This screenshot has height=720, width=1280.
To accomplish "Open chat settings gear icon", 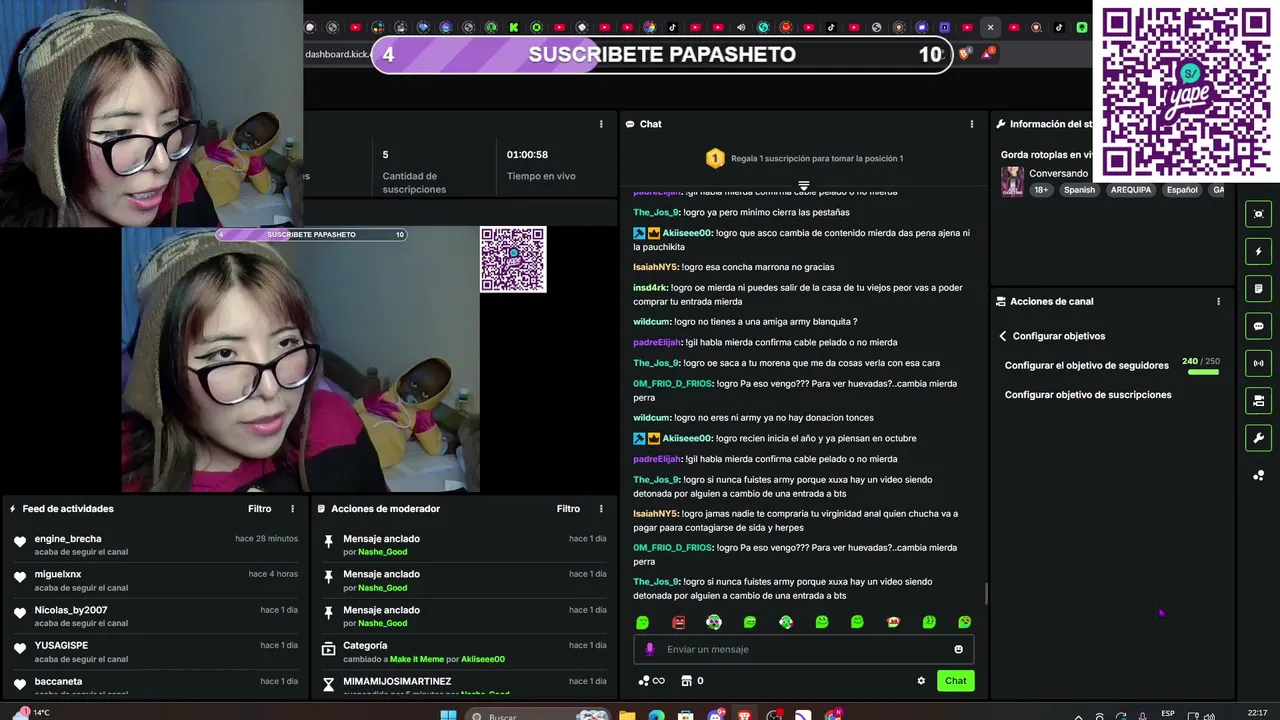I will coord(921,681).
